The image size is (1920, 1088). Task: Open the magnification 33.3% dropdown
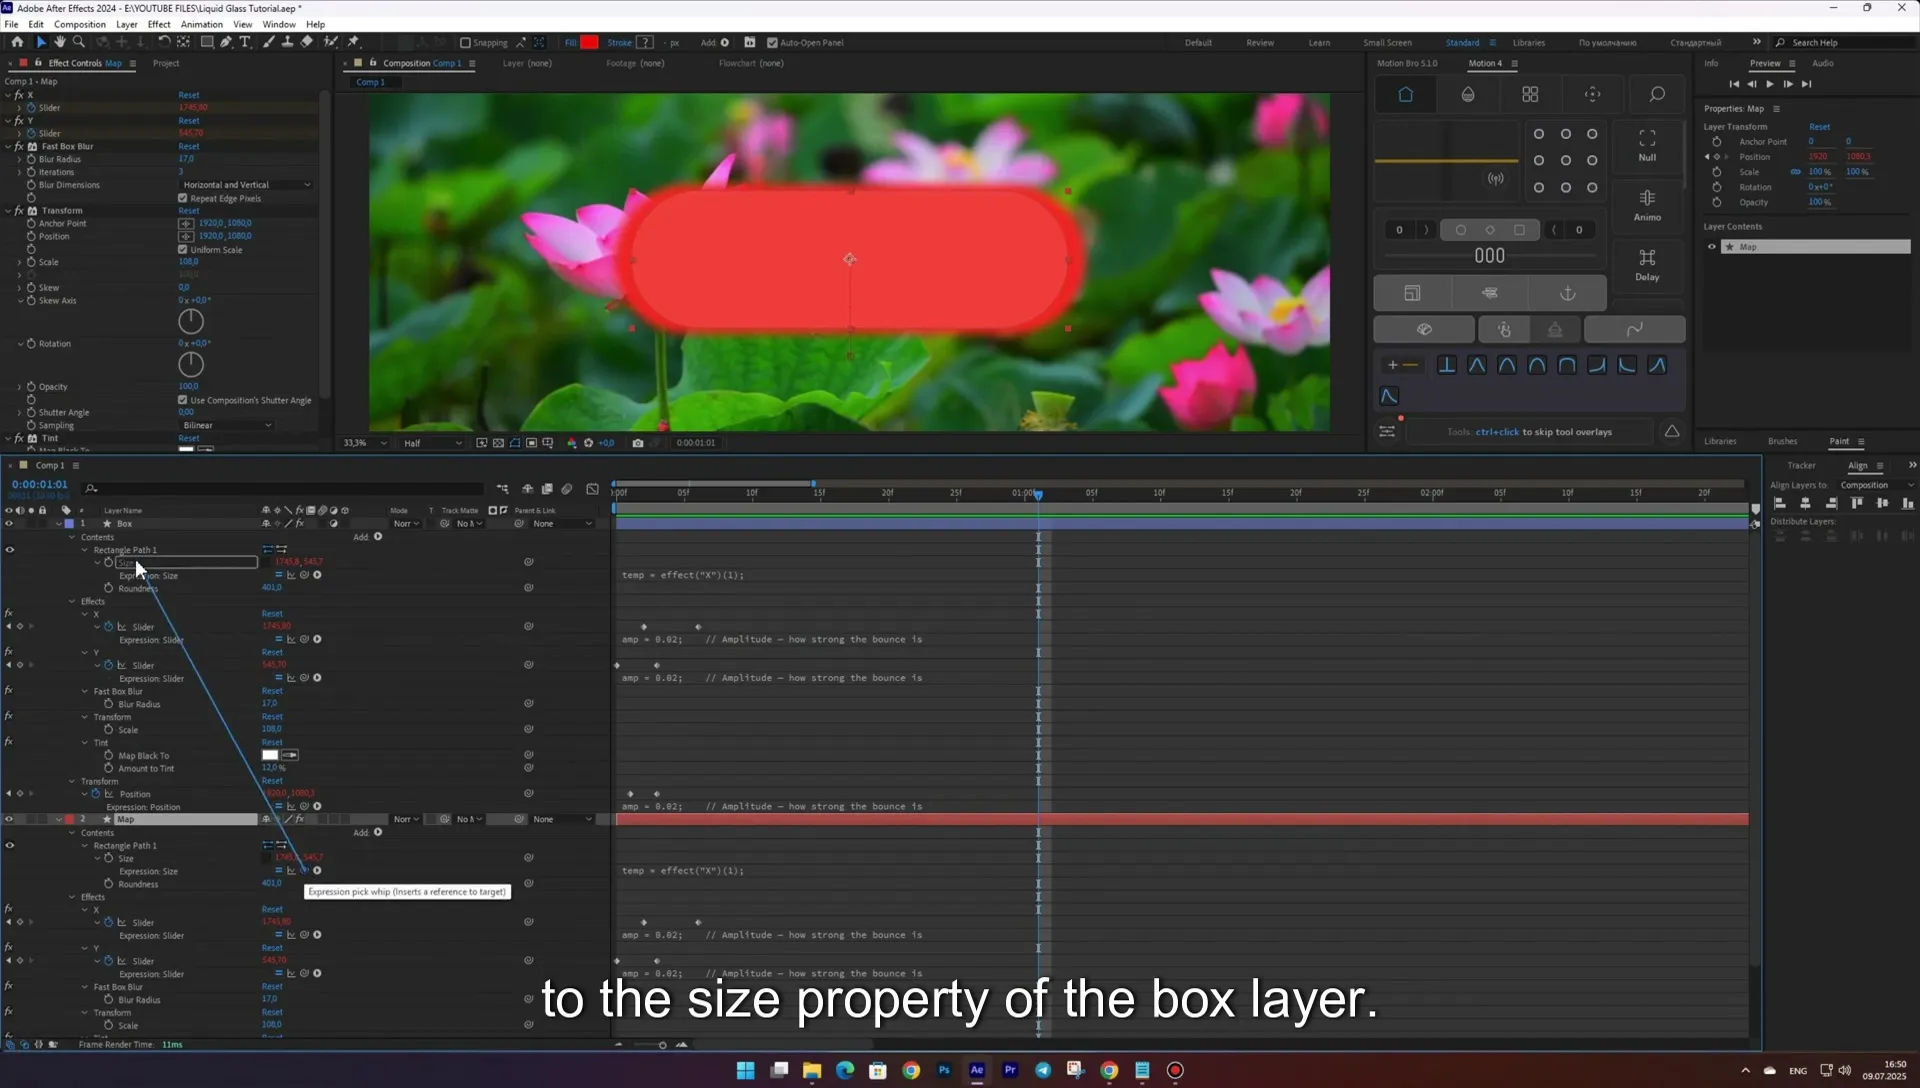pos(364,443)
